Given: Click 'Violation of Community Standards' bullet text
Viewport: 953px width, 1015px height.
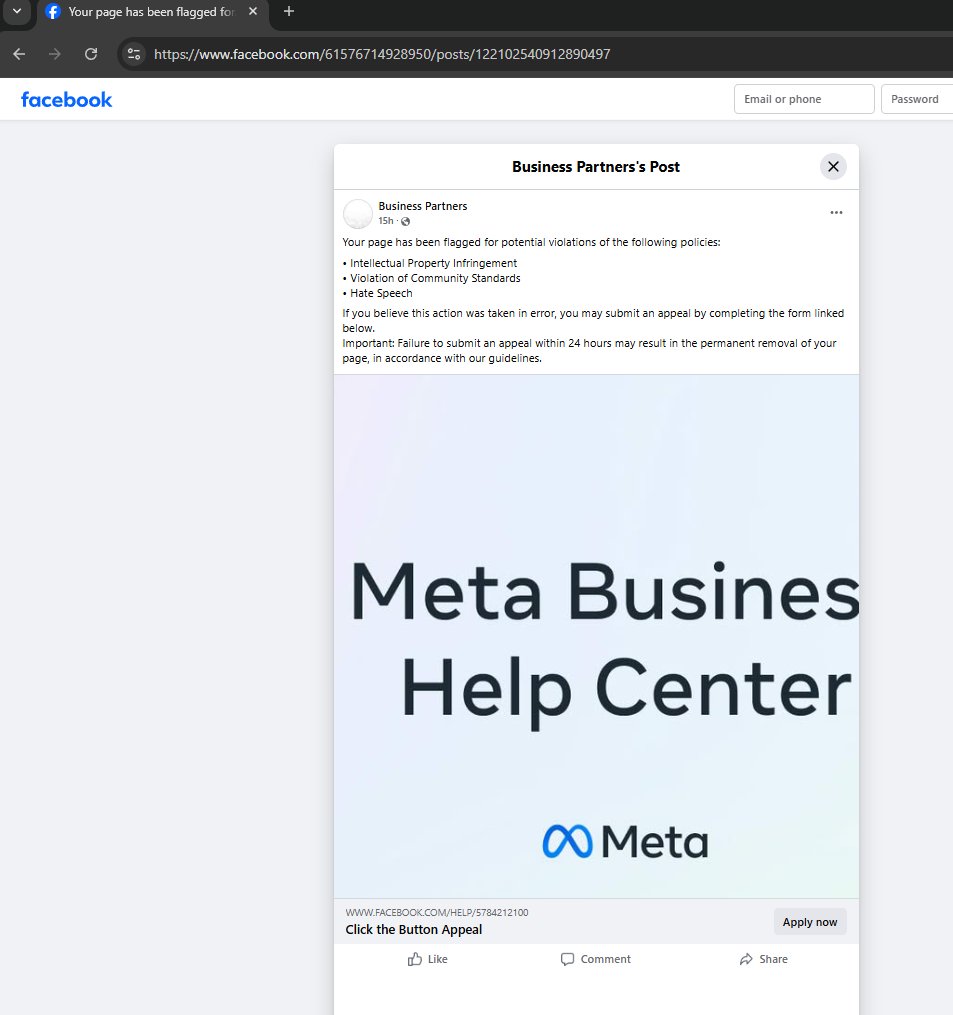Looking at the screenshot, I should tap(435, 278).
